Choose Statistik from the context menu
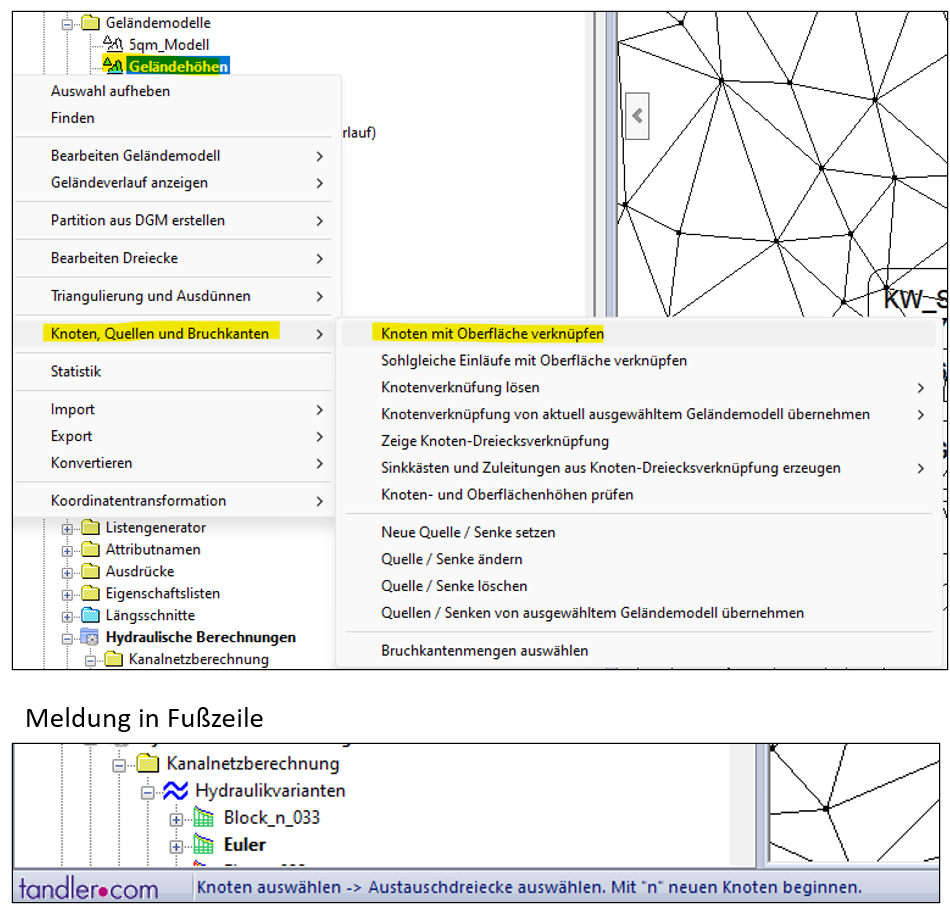Image resolution: width=950 pixels, height=909 pixels. (x=76, y=372)
